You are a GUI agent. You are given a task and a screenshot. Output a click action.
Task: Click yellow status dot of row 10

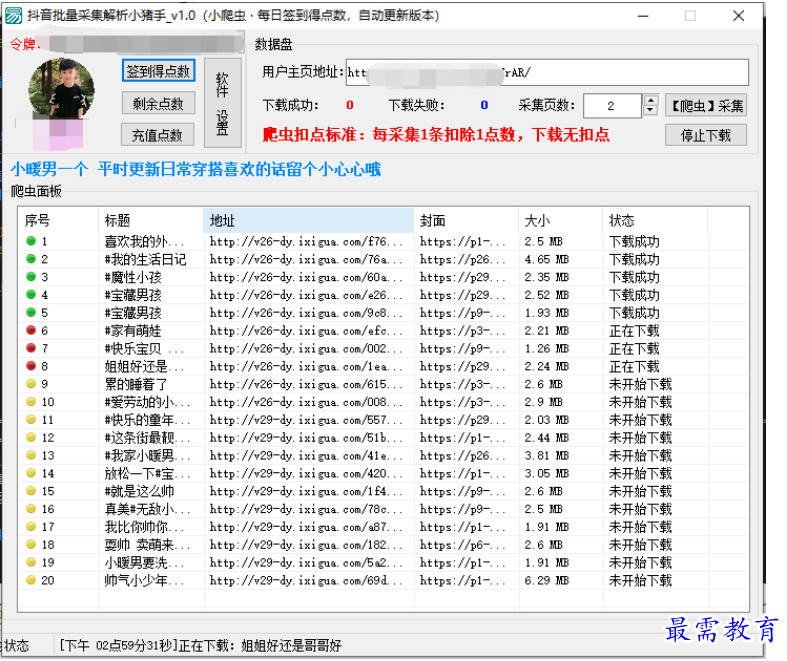(x=31, y=402)
